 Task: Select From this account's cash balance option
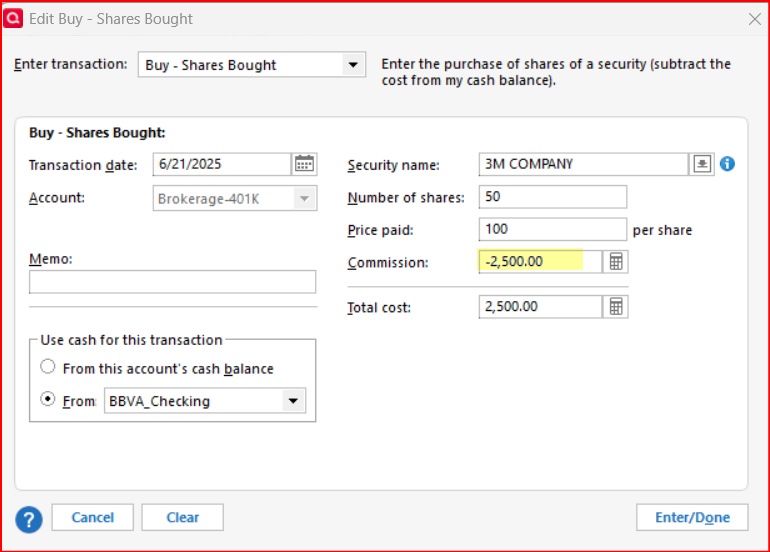[48, 367]
